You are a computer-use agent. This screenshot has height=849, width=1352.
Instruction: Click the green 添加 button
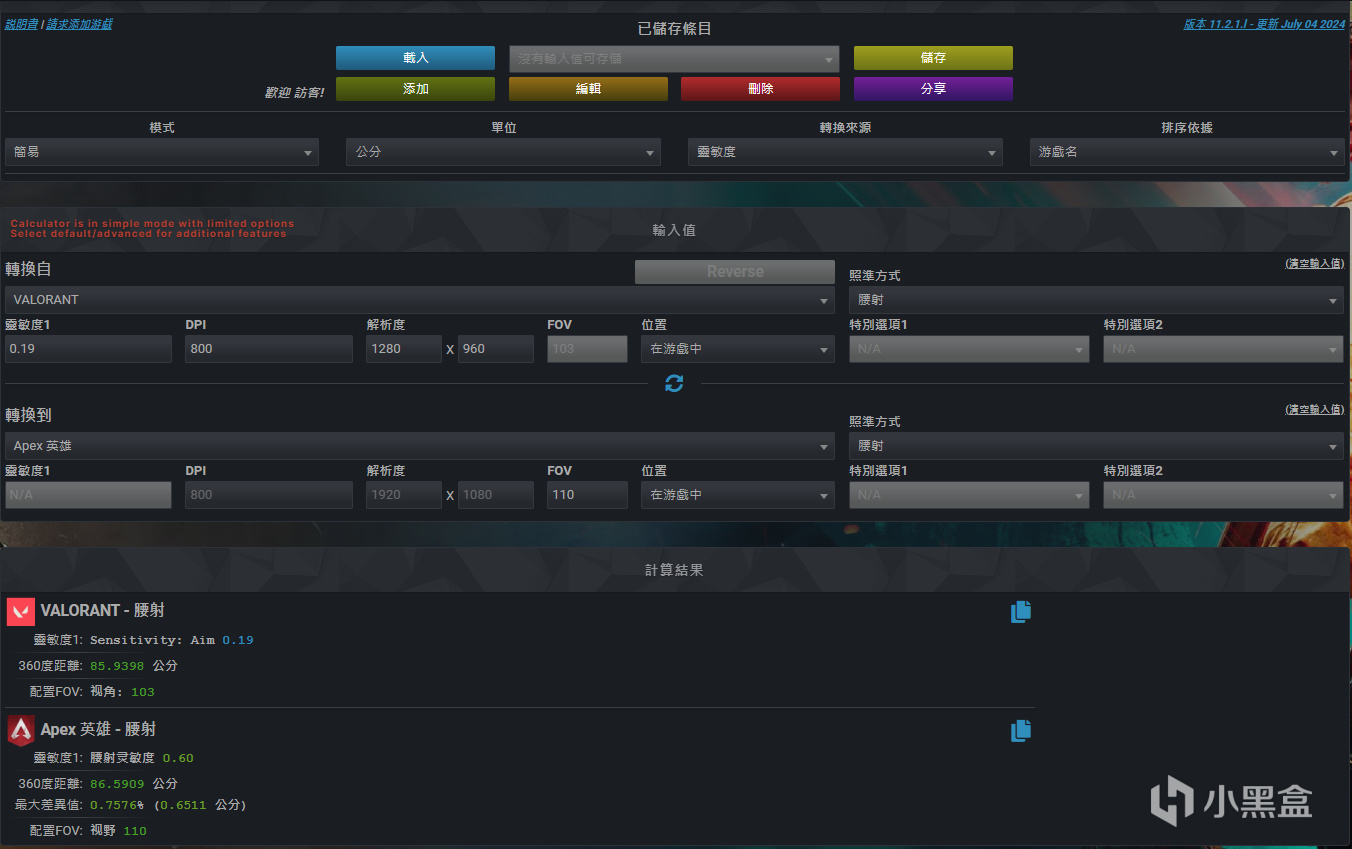coord(415,89)
